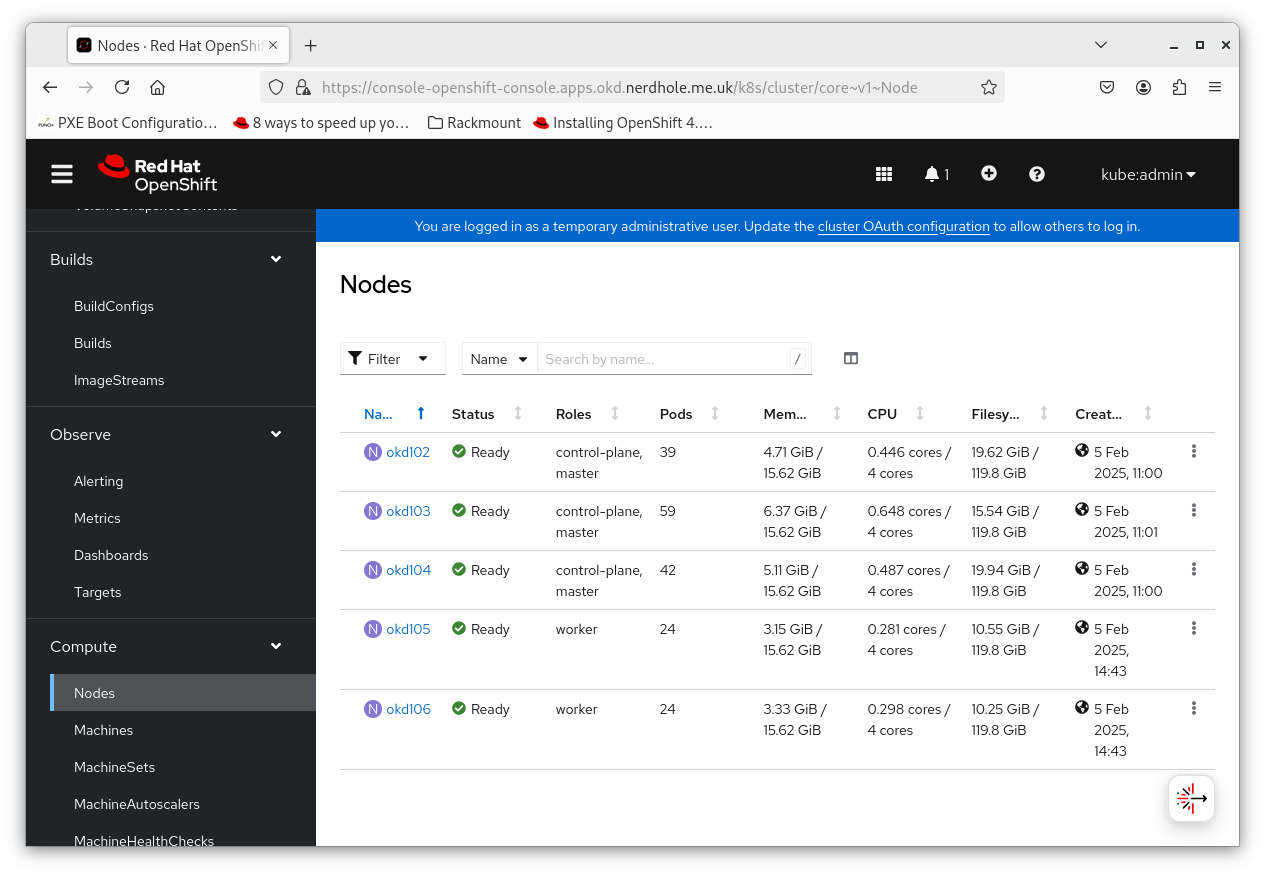Open kebab actions menu for okd105
The image size is (1265, 875).
coord(1194,628)
